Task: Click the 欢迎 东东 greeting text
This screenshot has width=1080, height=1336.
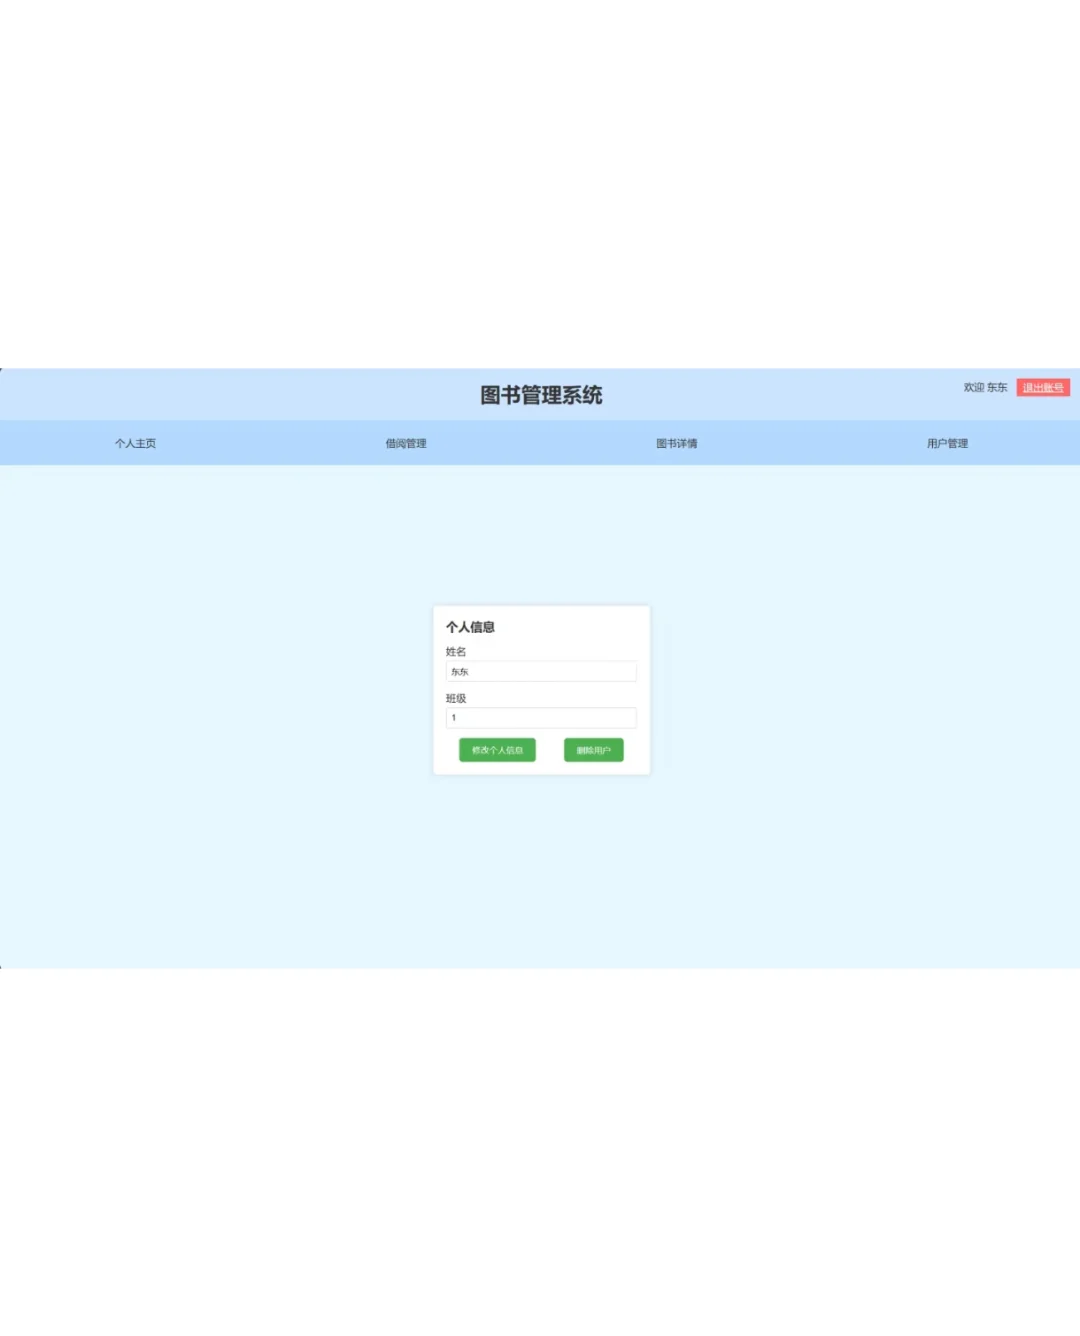Action: point(986,387)
